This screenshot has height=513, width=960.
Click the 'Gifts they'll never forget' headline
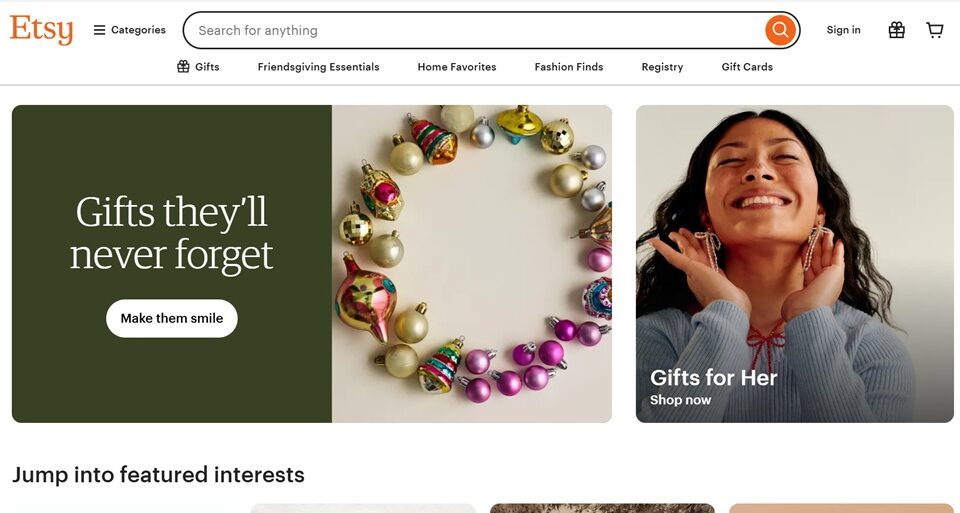[172, 233]
